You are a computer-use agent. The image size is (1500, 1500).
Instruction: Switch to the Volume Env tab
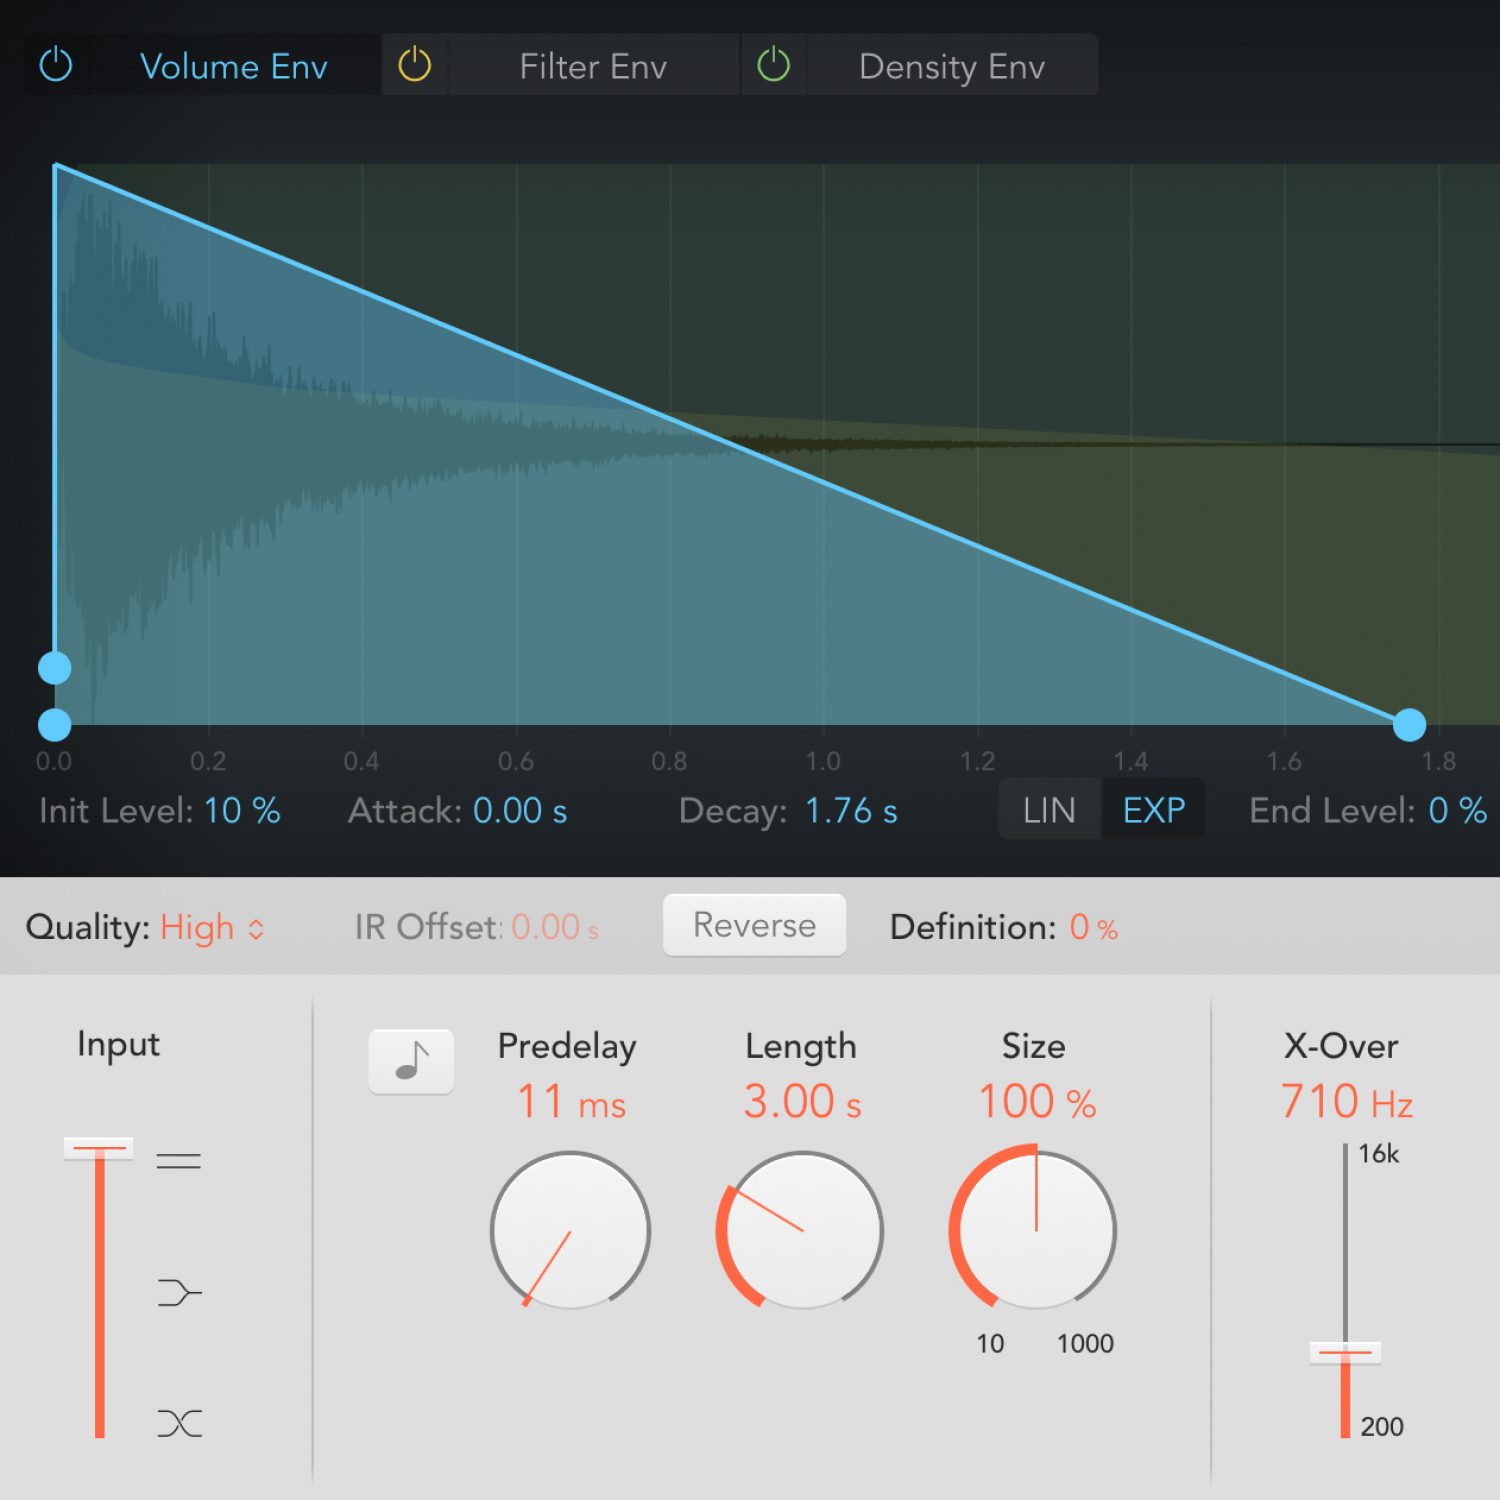pyautogui.click(x=233, y=67)
